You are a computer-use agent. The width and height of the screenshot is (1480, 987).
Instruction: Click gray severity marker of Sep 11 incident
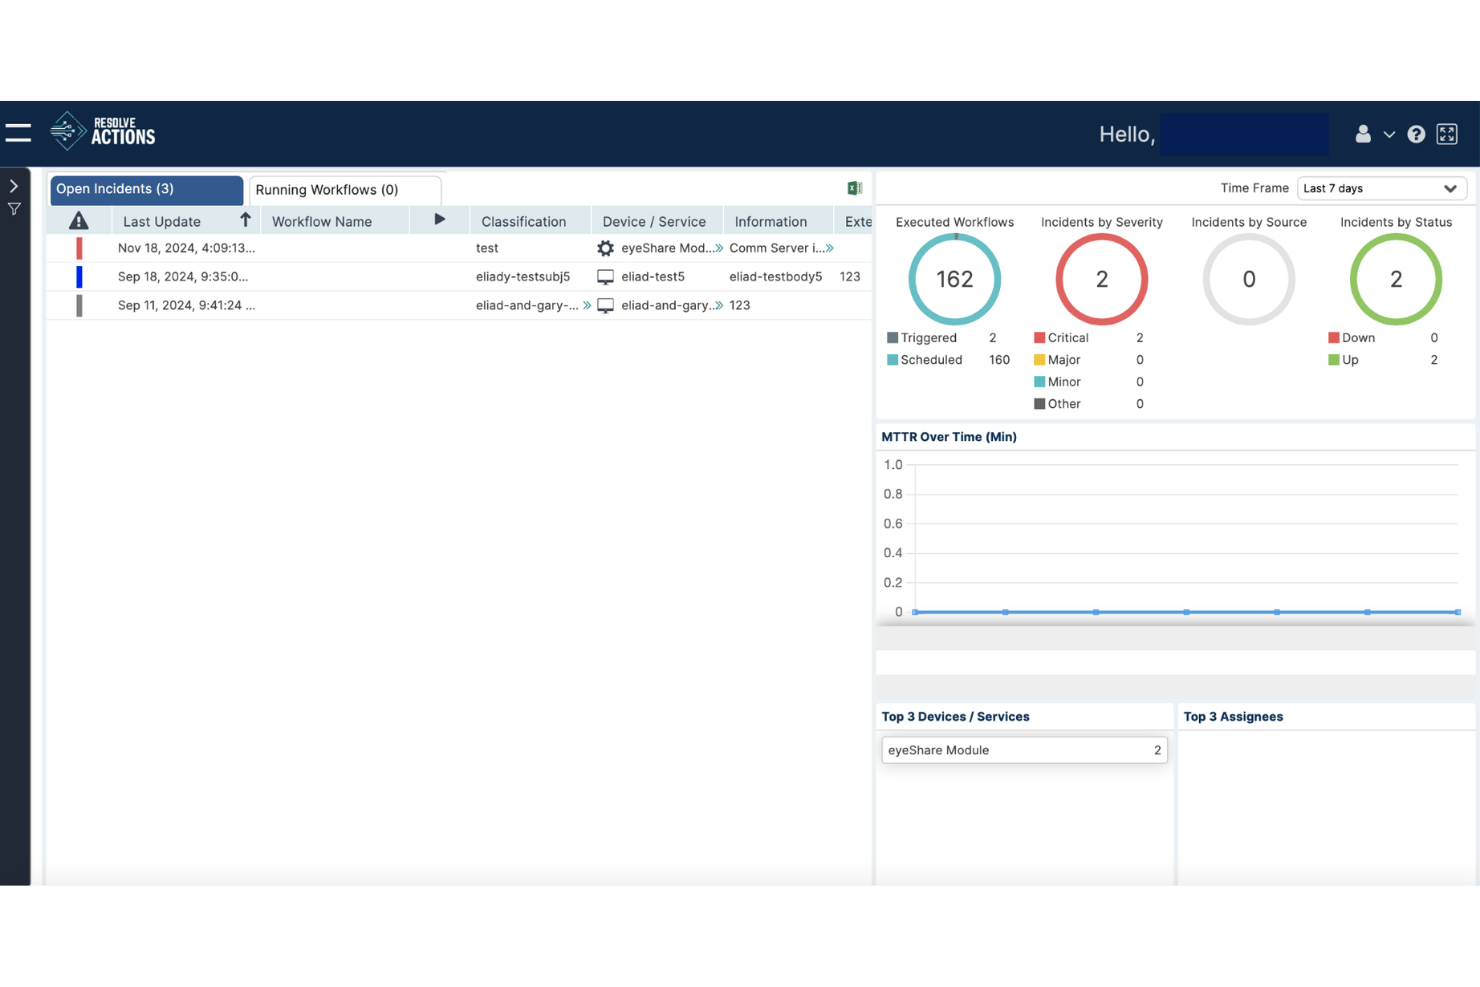coord(79,305)
